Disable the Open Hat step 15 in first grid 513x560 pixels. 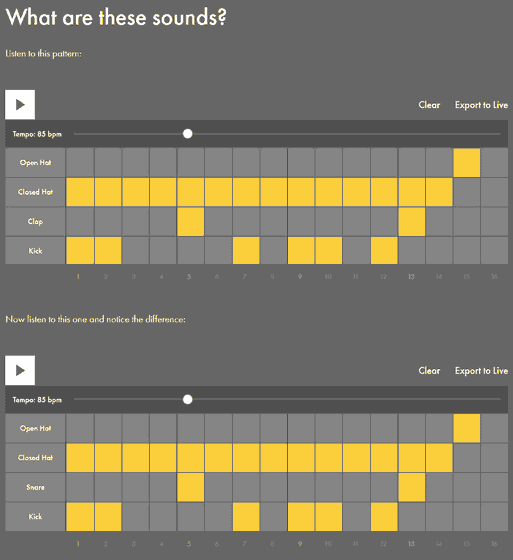coord(467,162)
